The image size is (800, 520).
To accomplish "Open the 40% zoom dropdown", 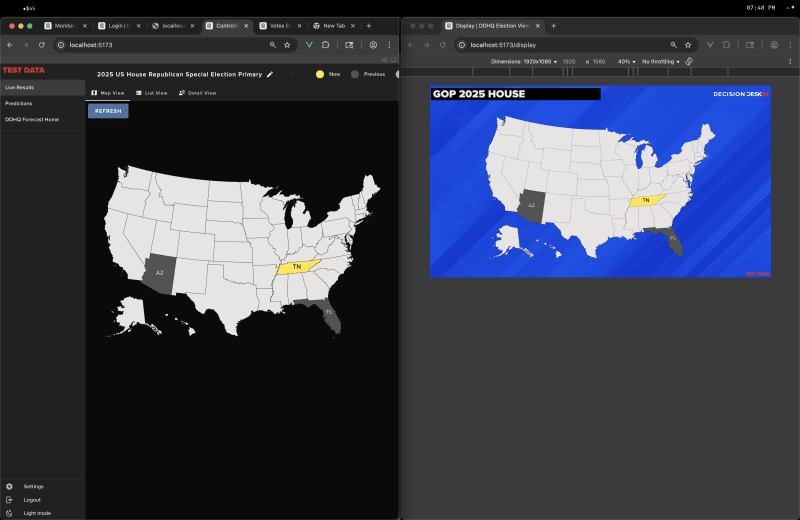I will [x=627, y=62].
